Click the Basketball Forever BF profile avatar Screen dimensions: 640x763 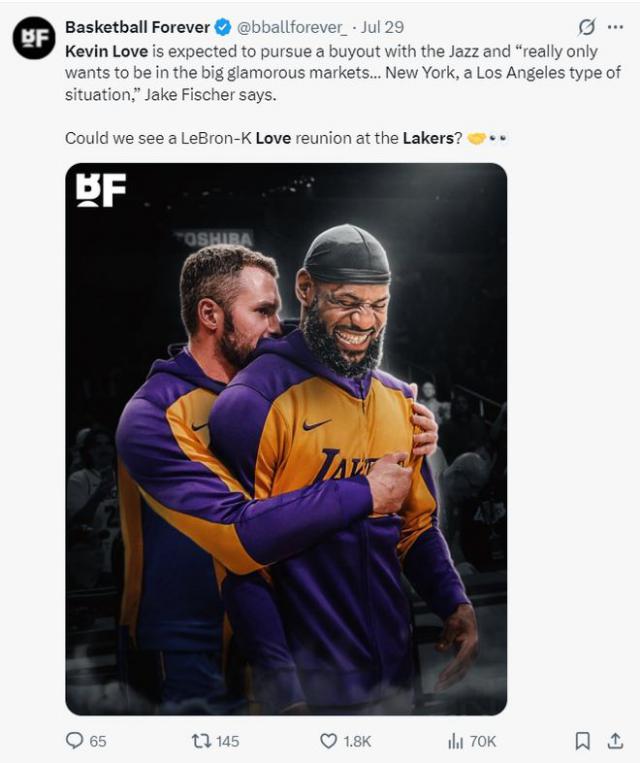[34, 38]
